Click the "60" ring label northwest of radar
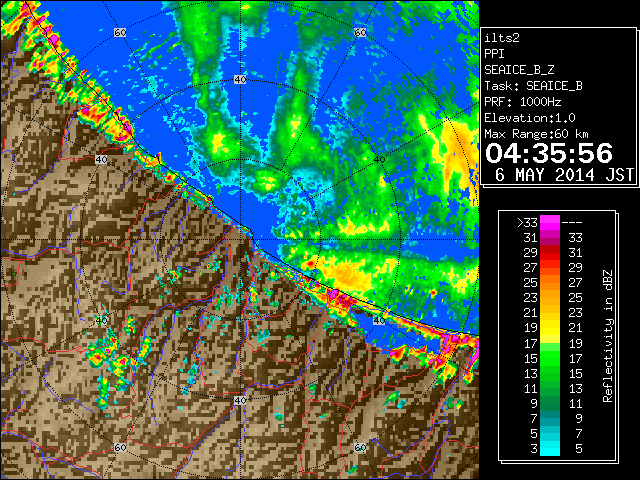This screenshot has height=480, width=640. click(120, 32)
